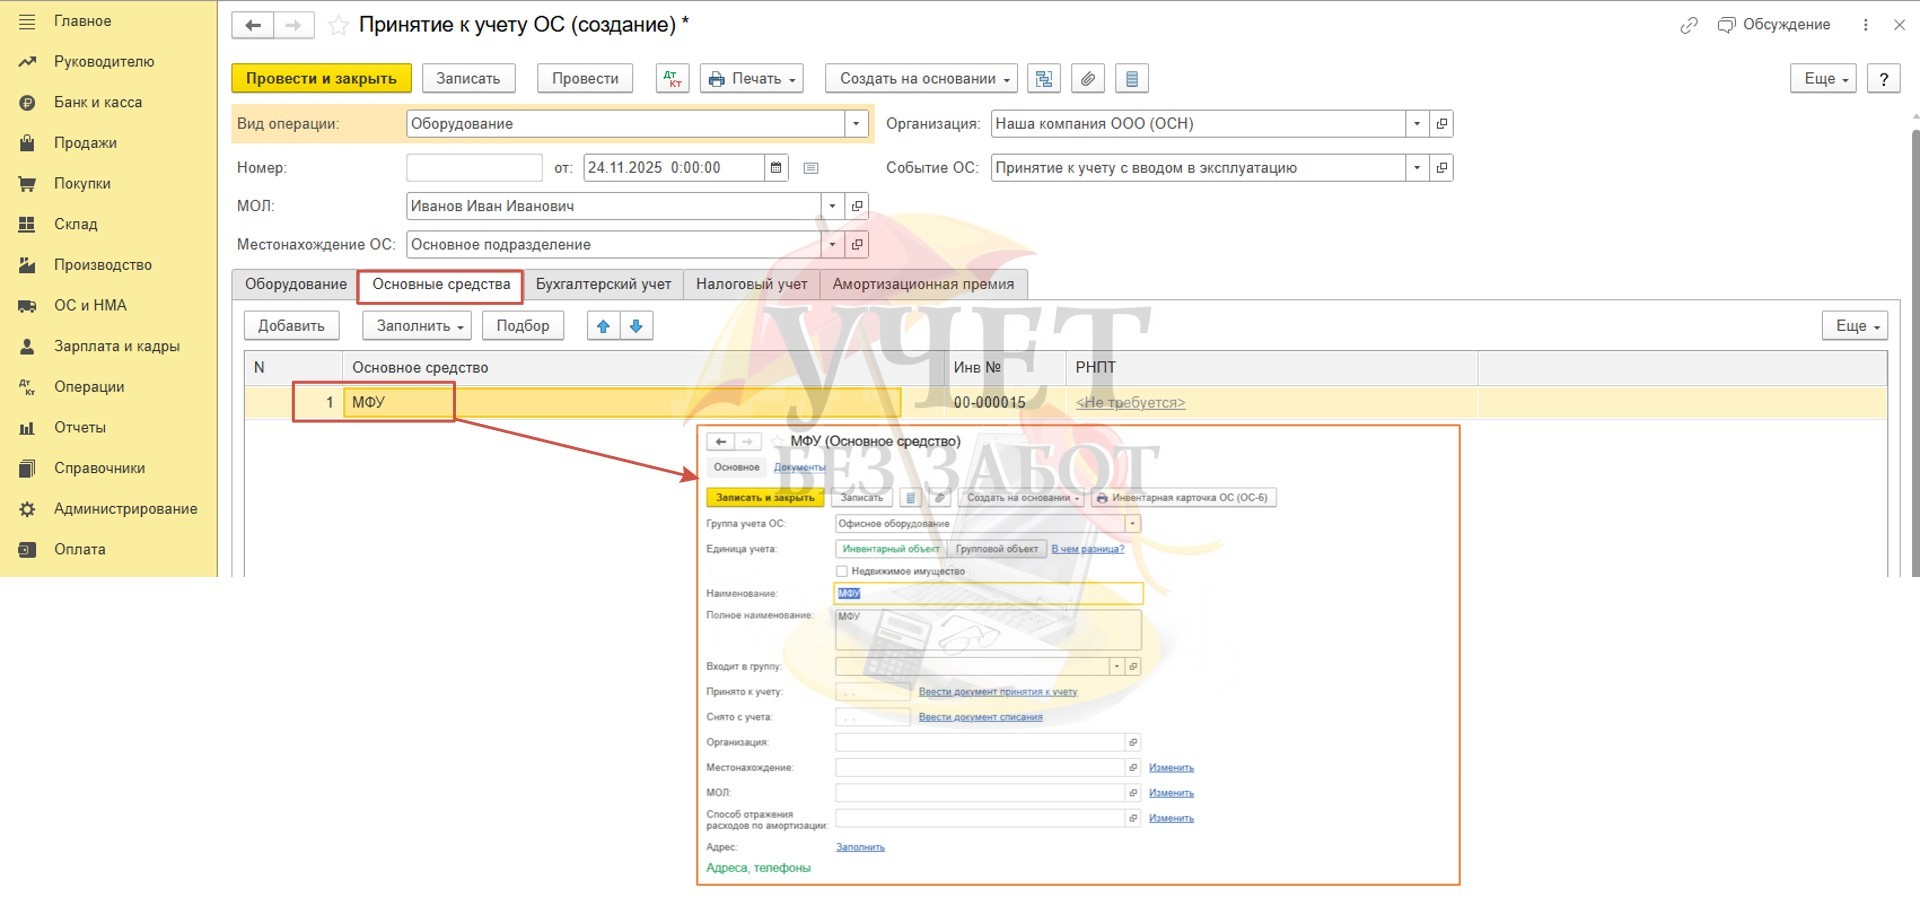Expand the Событие ОС dropdown arrow
This screenshot has height=906, width=1920.
pos(1416,168)
